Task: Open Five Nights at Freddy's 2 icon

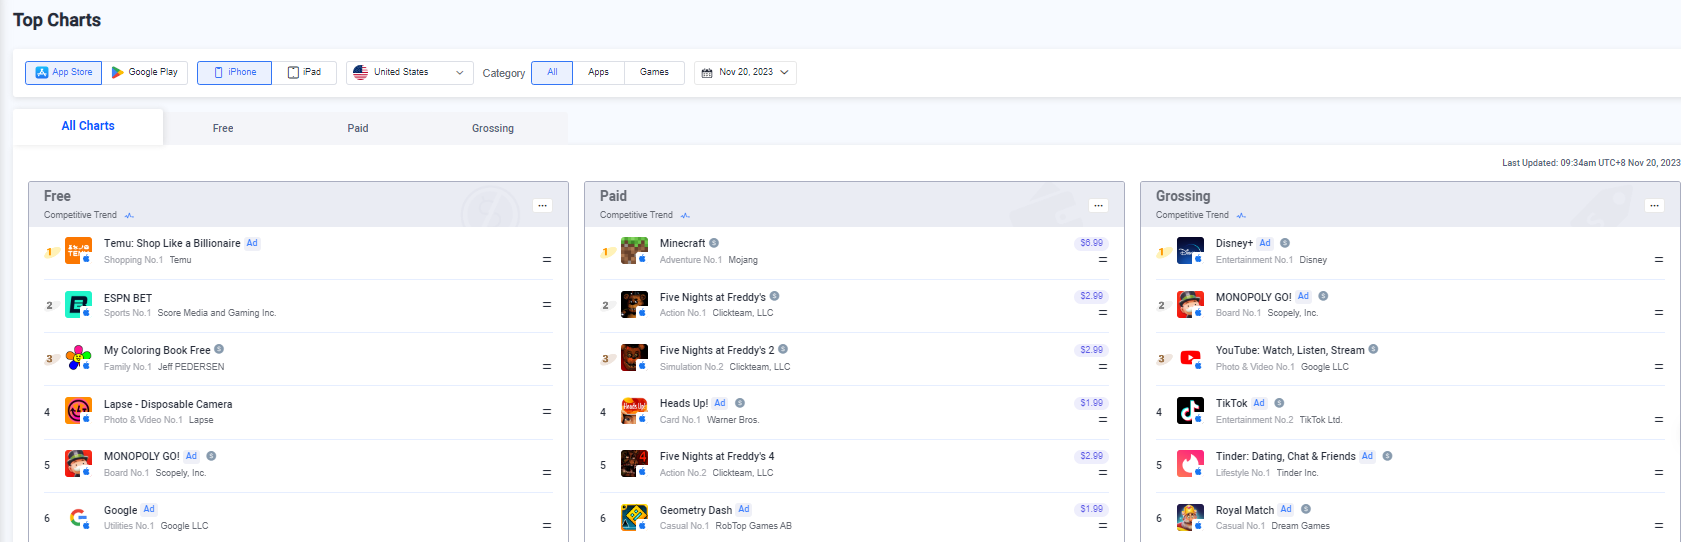Action: tap(634, 357)
